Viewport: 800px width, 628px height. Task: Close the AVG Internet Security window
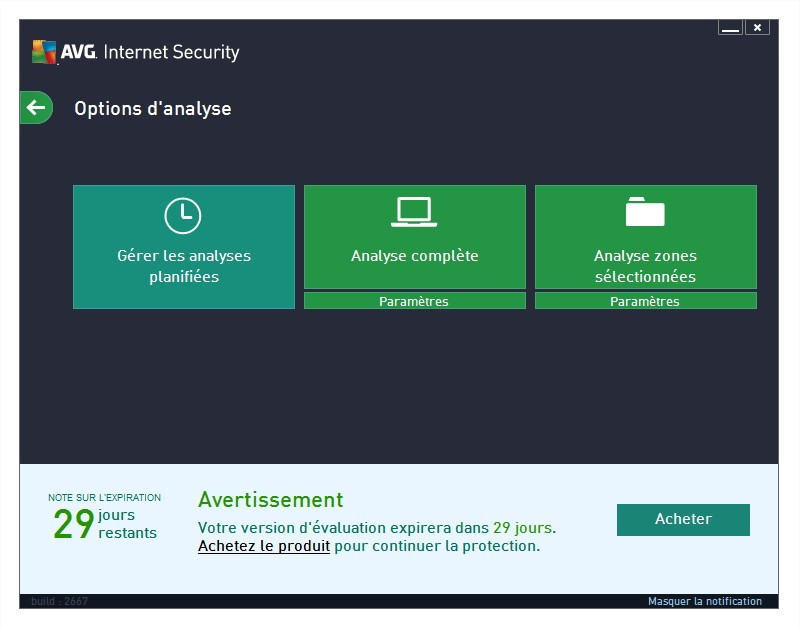pyautogui.click(x=757, y=28)
